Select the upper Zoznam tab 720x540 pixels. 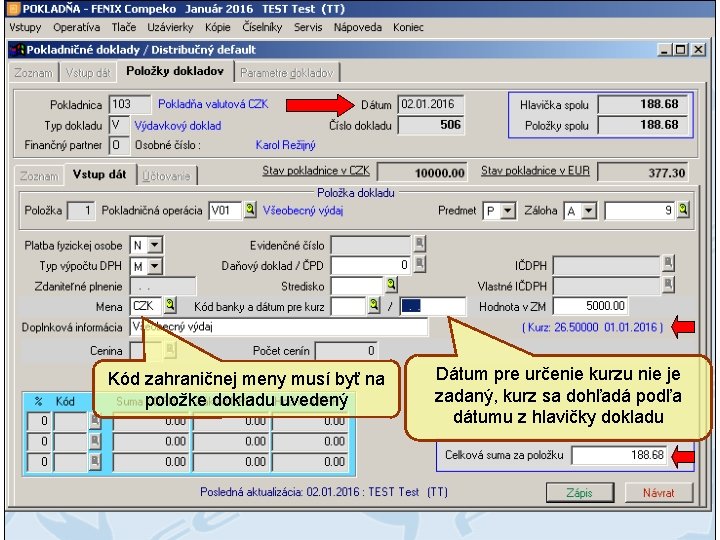point(34,73)
